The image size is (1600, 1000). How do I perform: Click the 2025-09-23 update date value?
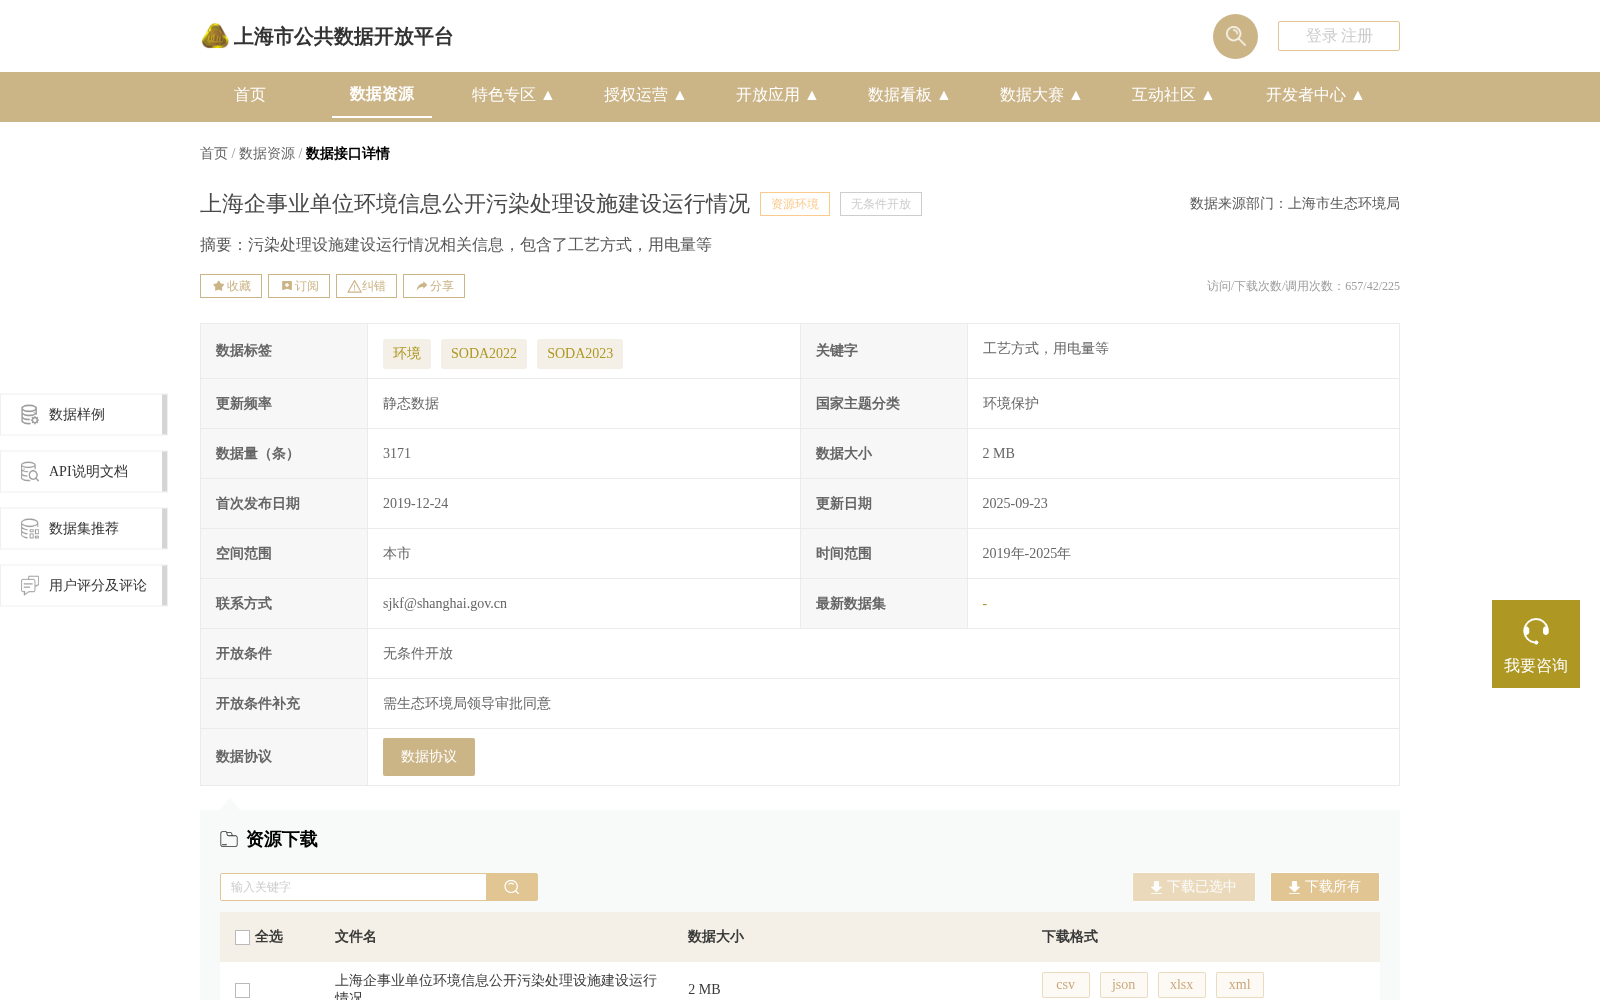[1015, 504]
